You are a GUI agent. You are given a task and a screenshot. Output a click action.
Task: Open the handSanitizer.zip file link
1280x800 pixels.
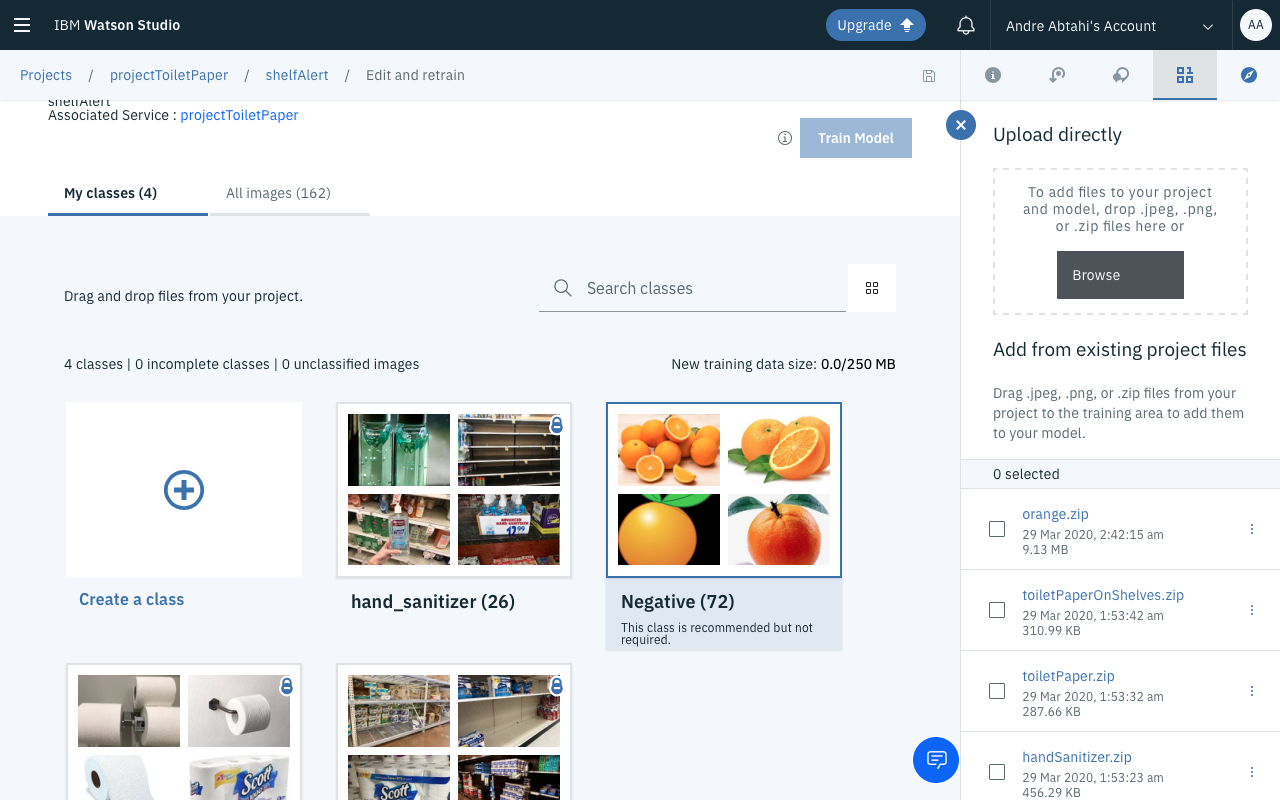tap(1077, 757)
